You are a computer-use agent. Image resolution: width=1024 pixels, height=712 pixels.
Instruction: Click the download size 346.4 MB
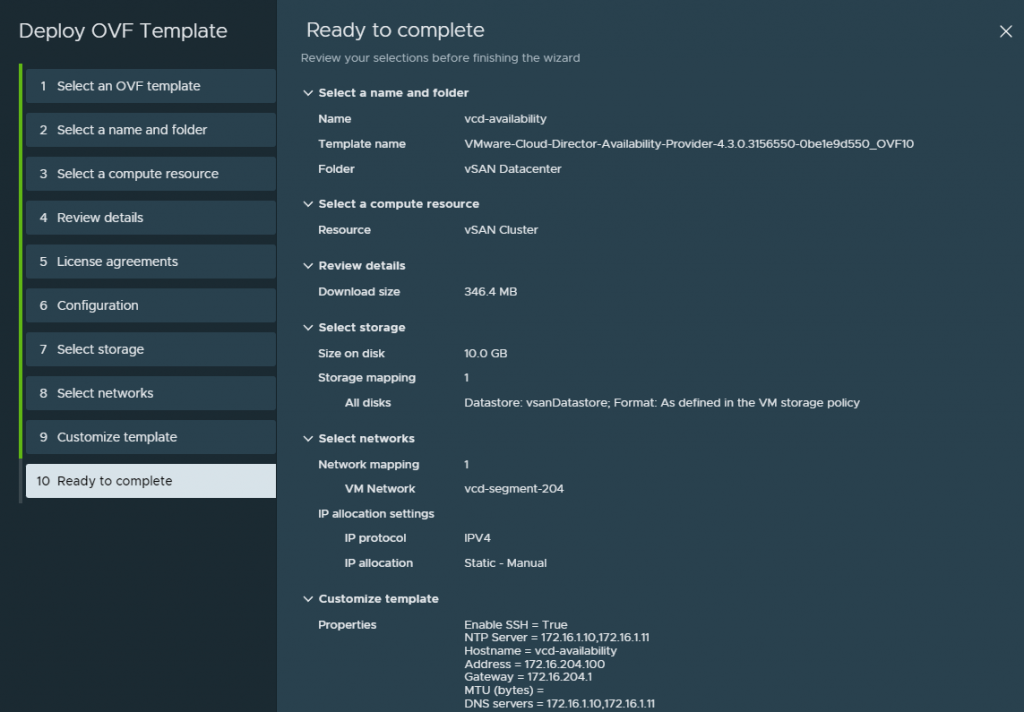point(490,291)
